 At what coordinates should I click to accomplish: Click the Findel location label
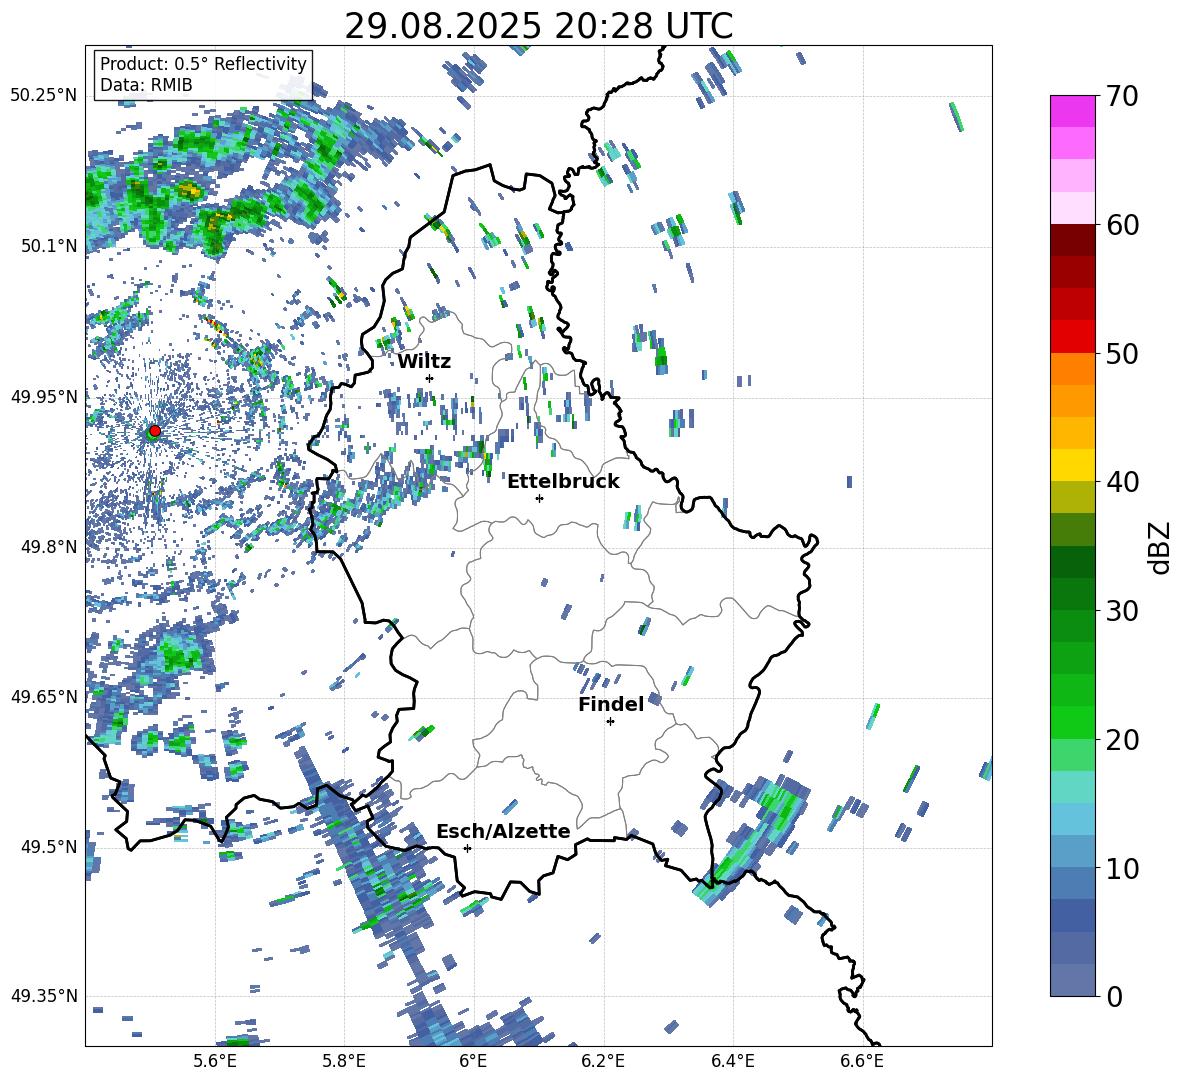[611, 704]
